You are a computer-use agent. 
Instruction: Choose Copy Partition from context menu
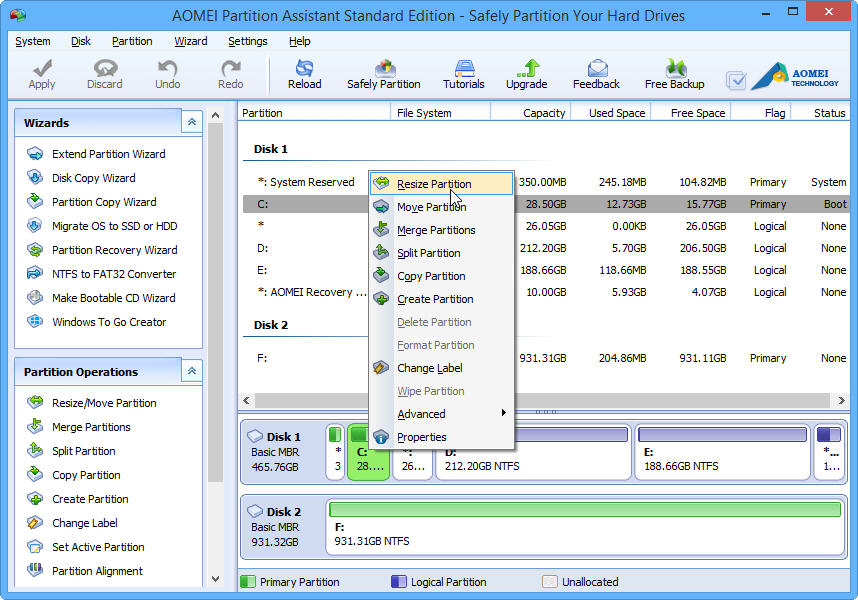442,276
